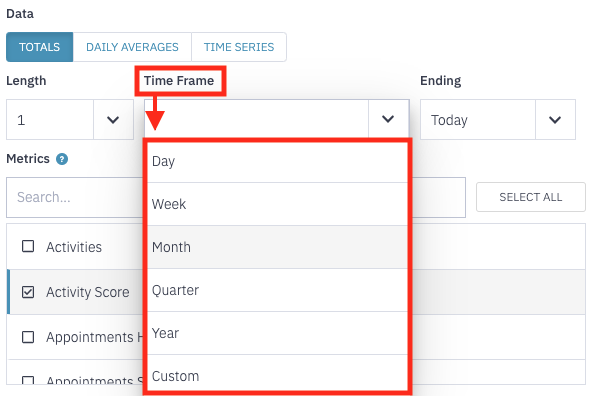Check the Activities checkbox
This screenshot has height=396, width=593.
(28, 247)
